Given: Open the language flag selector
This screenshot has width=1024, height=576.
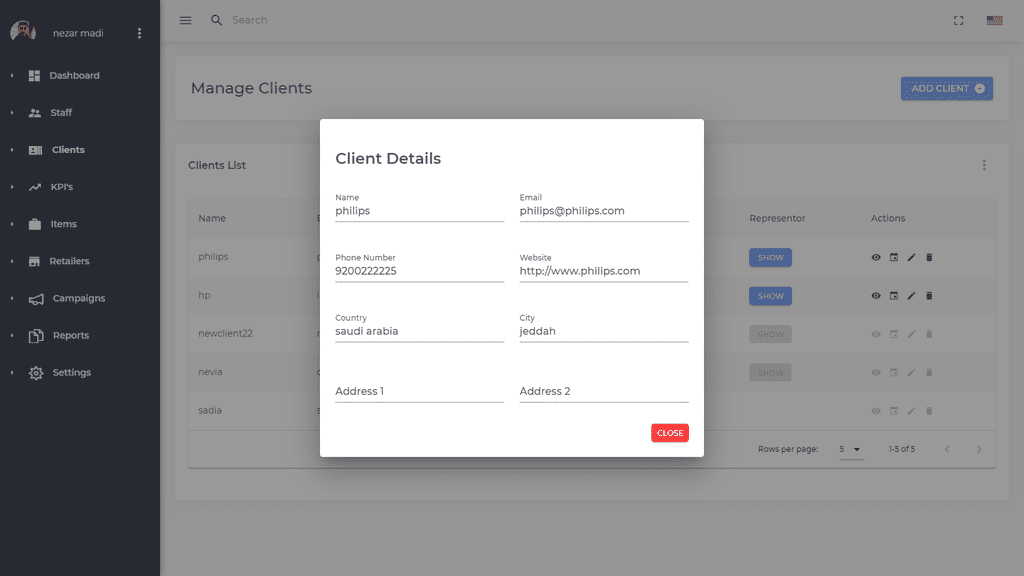Looking at the screenshot, I should click(994, 20).
